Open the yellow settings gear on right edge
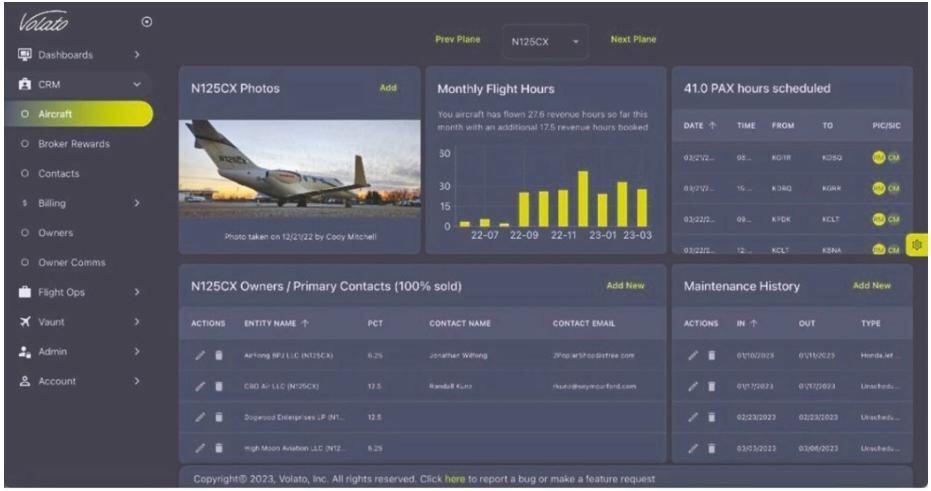The height and width of the screenshot is (491, 931). (x=919, y=245)
